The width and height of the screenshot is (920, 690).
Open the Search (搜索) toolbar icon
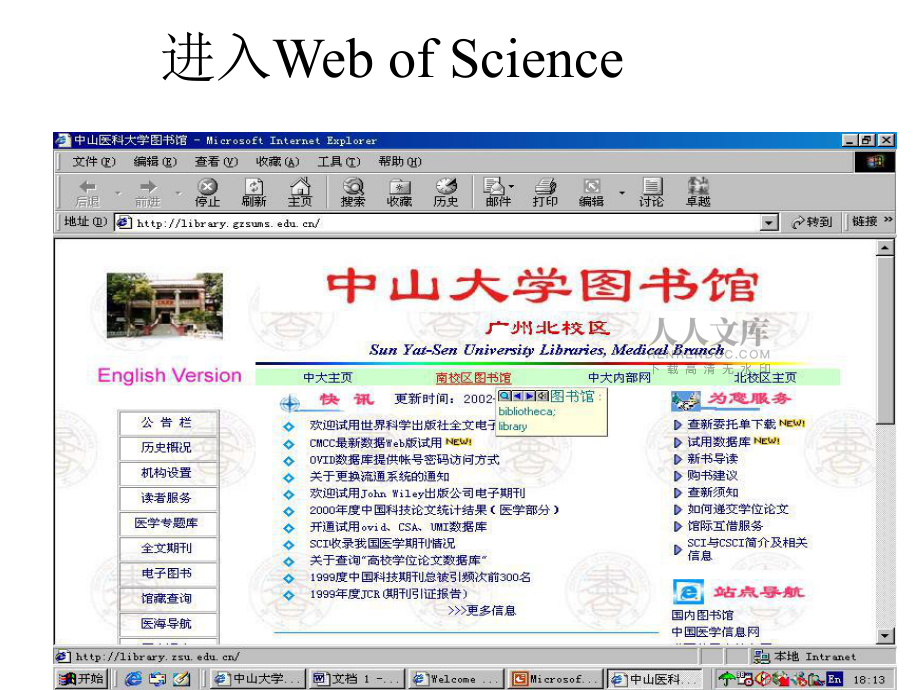tap(353, 192)
